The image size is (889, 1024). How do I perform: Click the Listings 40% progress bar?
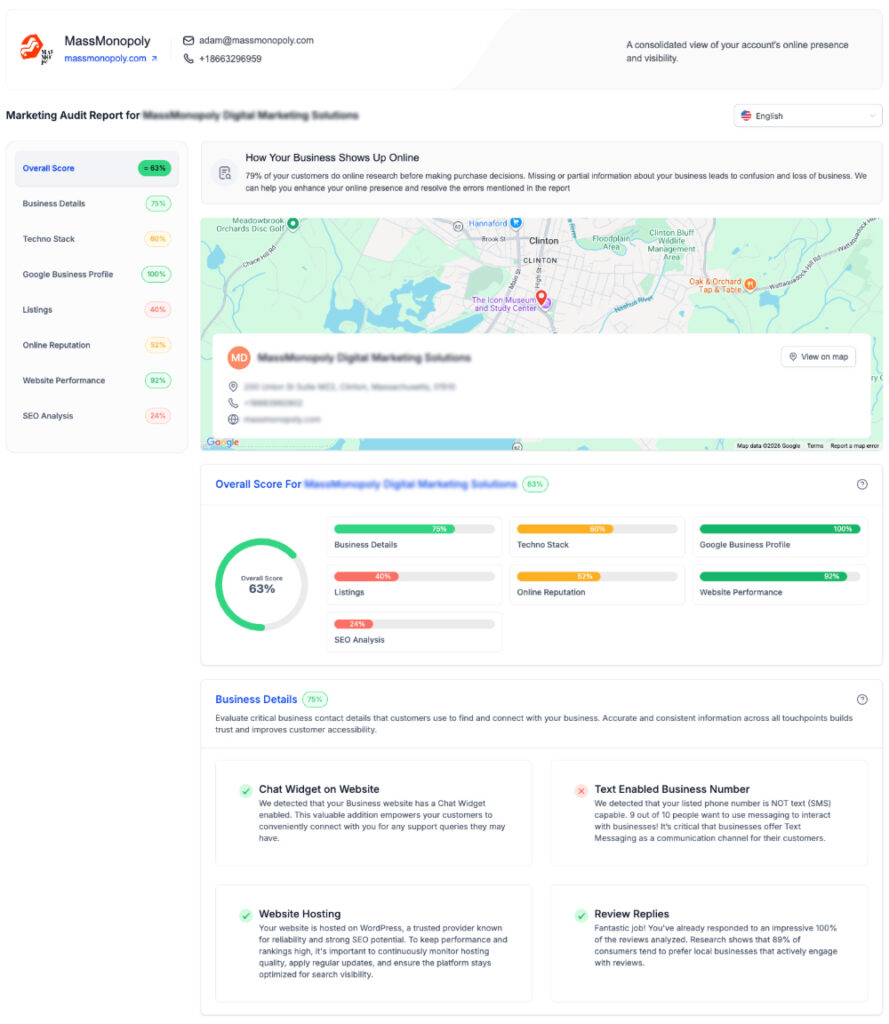tap(414, 577)
